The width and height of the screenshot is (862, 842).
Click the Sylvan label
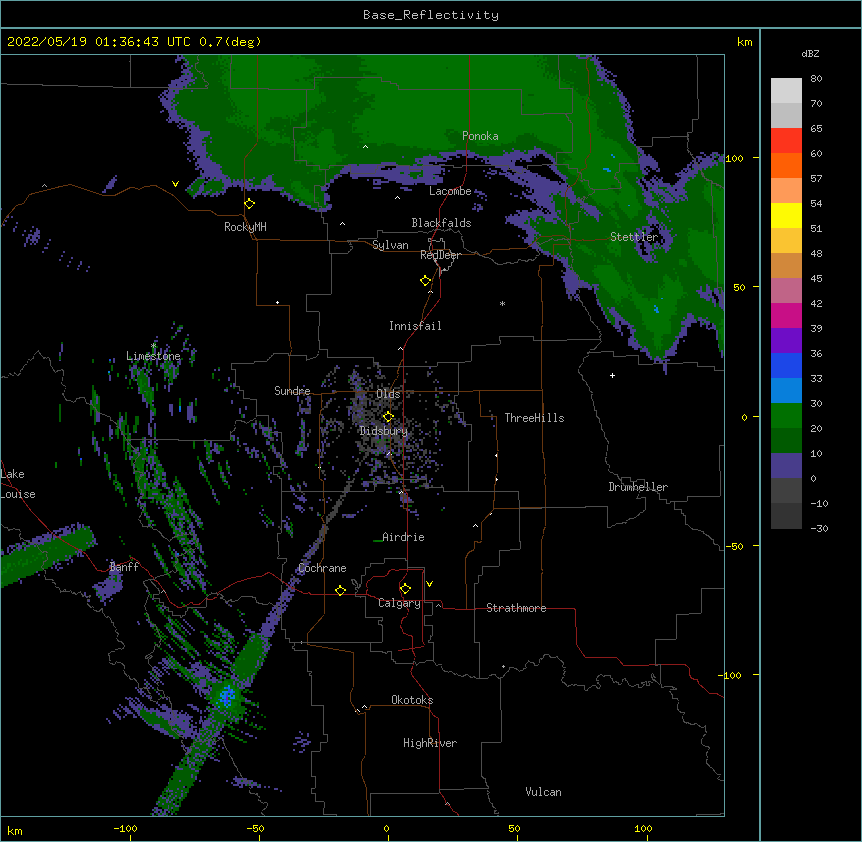[390, 245]
